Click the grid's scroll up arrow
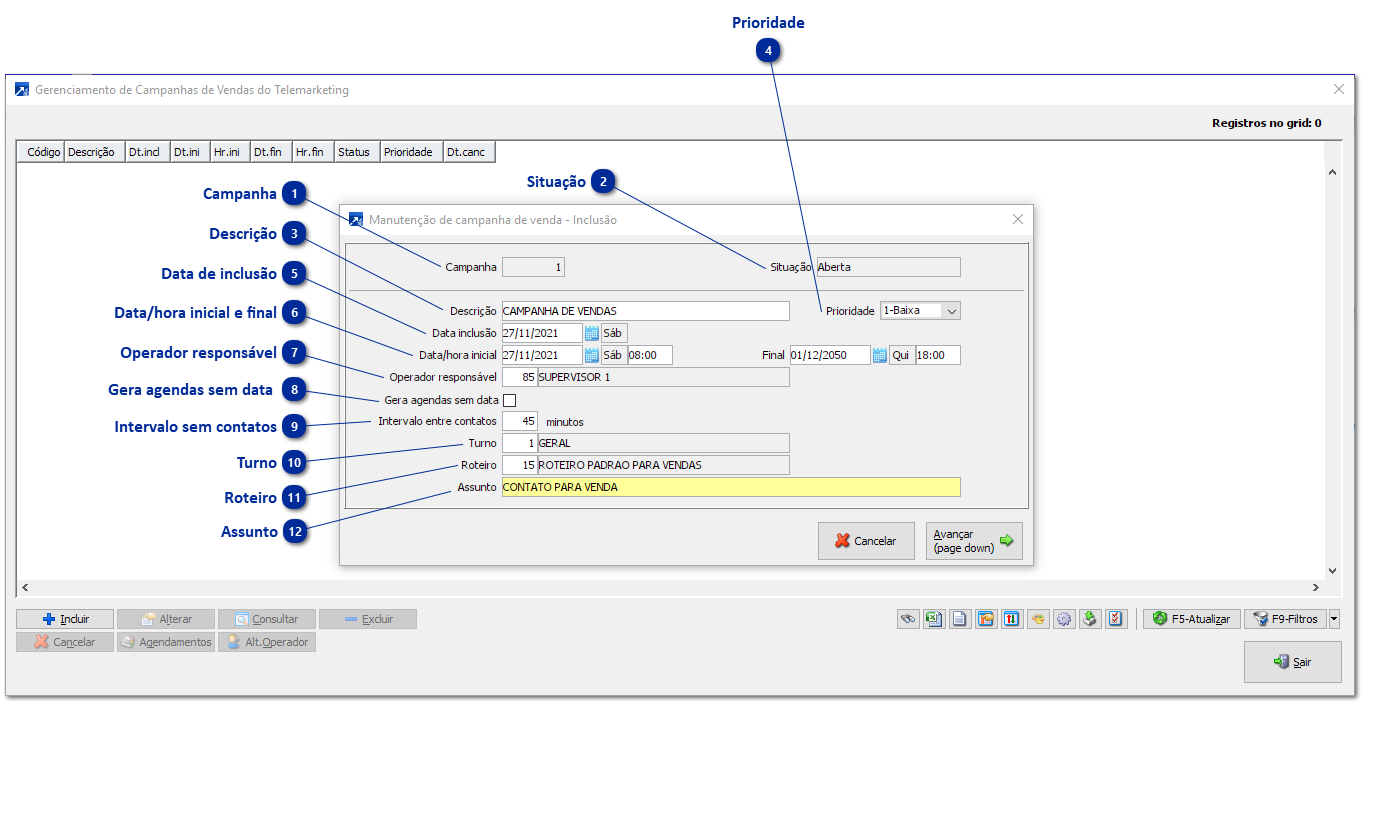Viewport: 1396px width, 827px height. [1332, 173]
